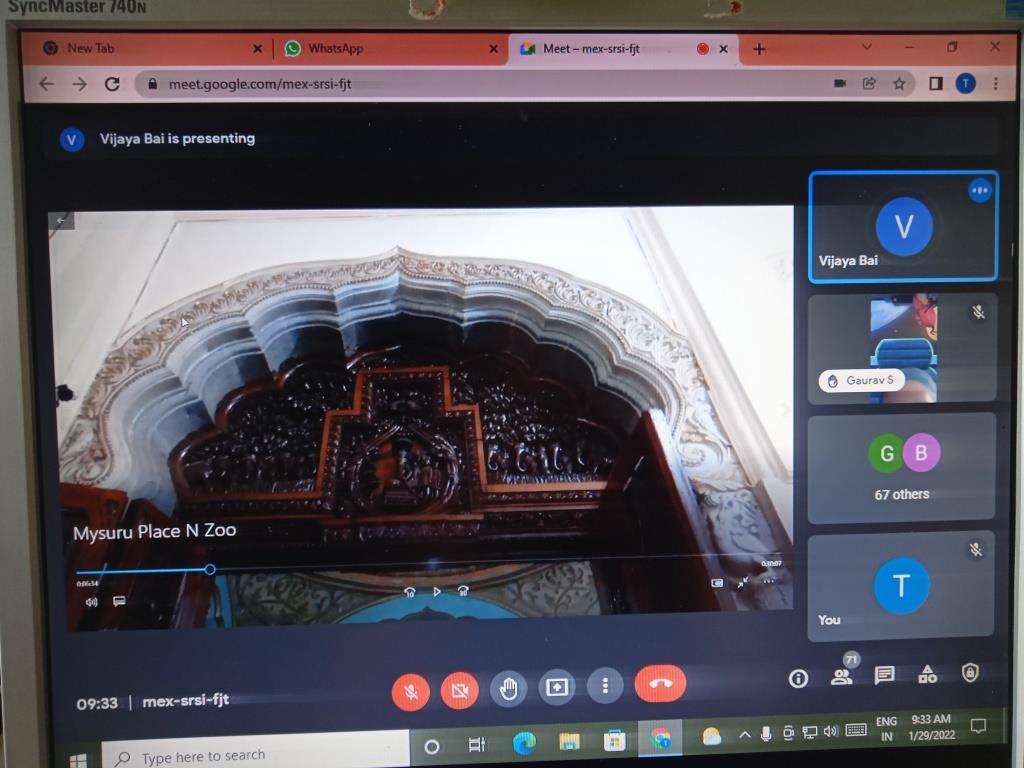This screenshot has width=1024, height=768.
Task: Open Windows Start menu
Action: click(78, 760)
